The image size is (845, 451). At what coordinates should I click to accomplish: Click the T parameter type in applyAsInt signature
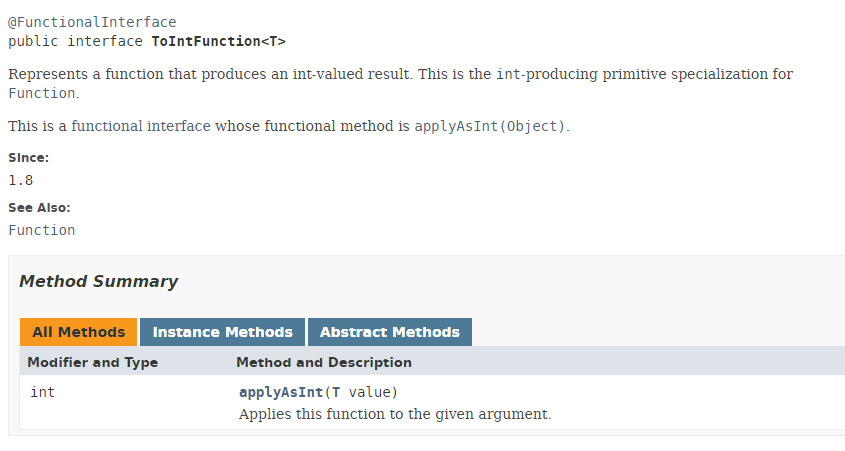click(336, 392)
